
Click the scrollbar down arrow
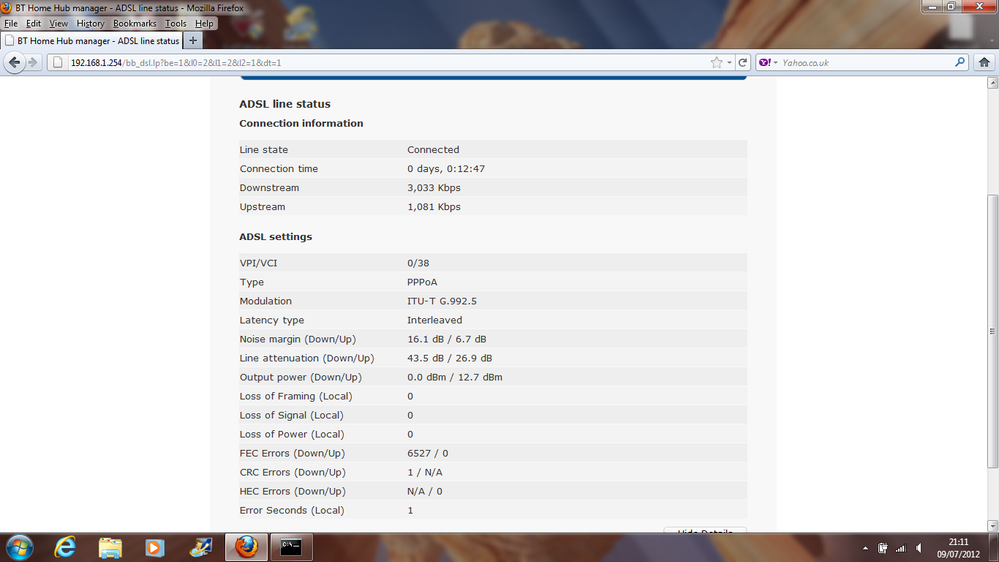pyautogui.click(x=993, y=526)
